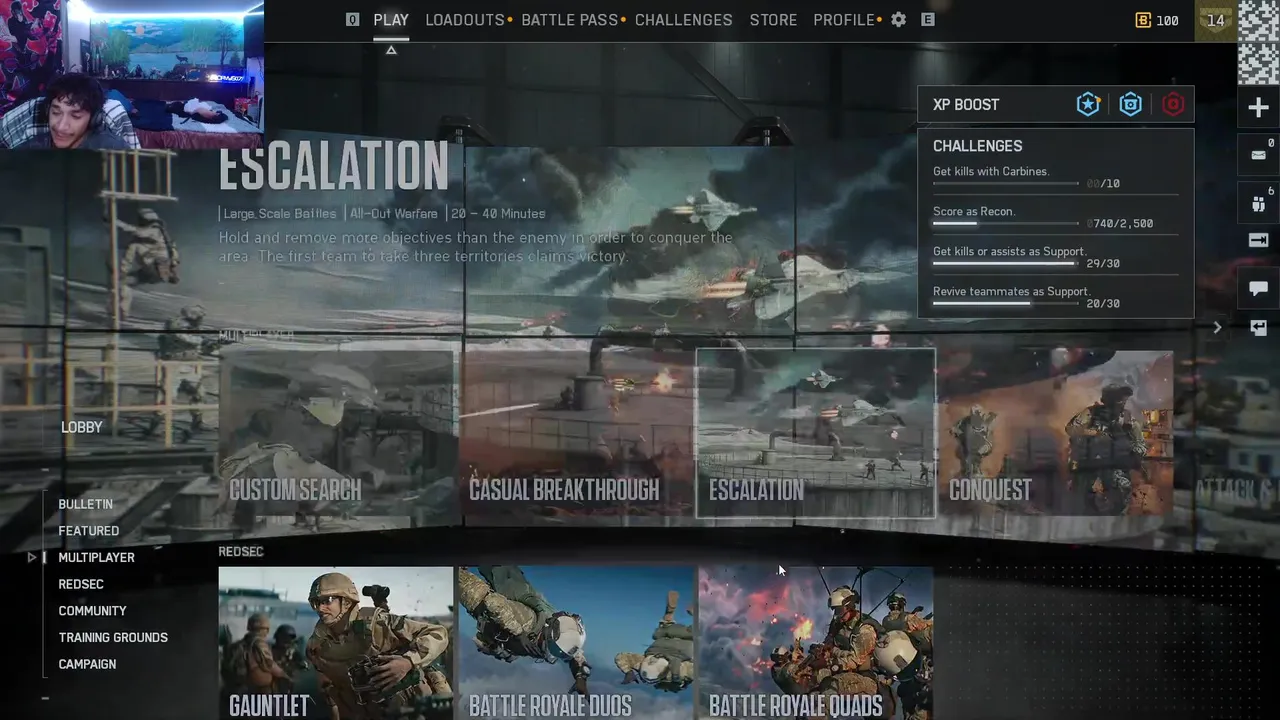Select Campaign in the side menu
1280x720 pixels.
[87, 664]
